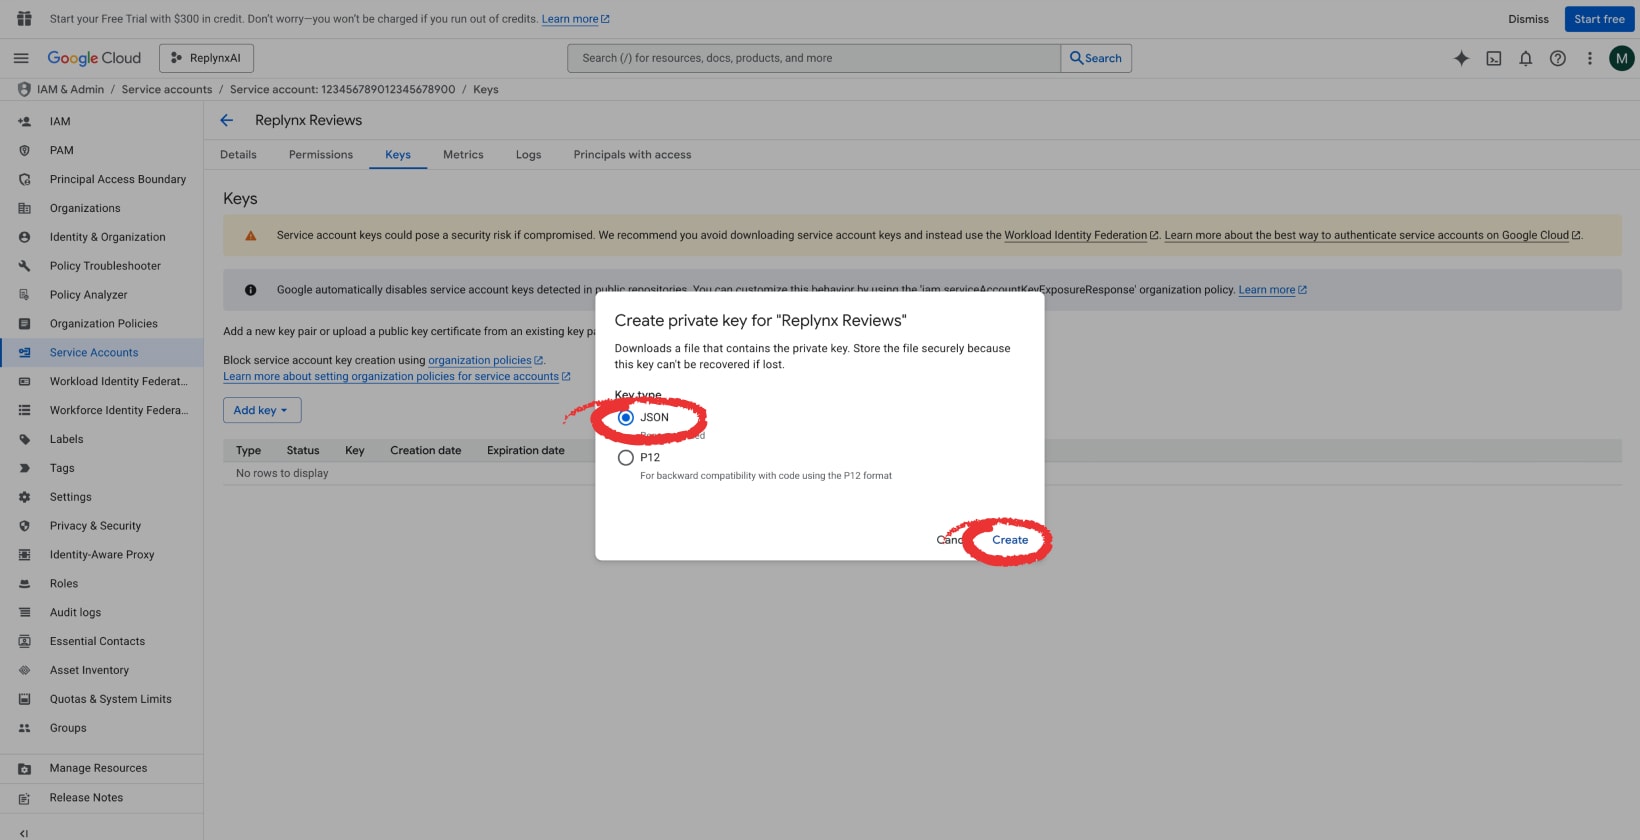Image resolution: width=1640 pixels, height=840 pixels.
Task: Open Workforce Identity Federation sidebar item
Action: (101, 410)
